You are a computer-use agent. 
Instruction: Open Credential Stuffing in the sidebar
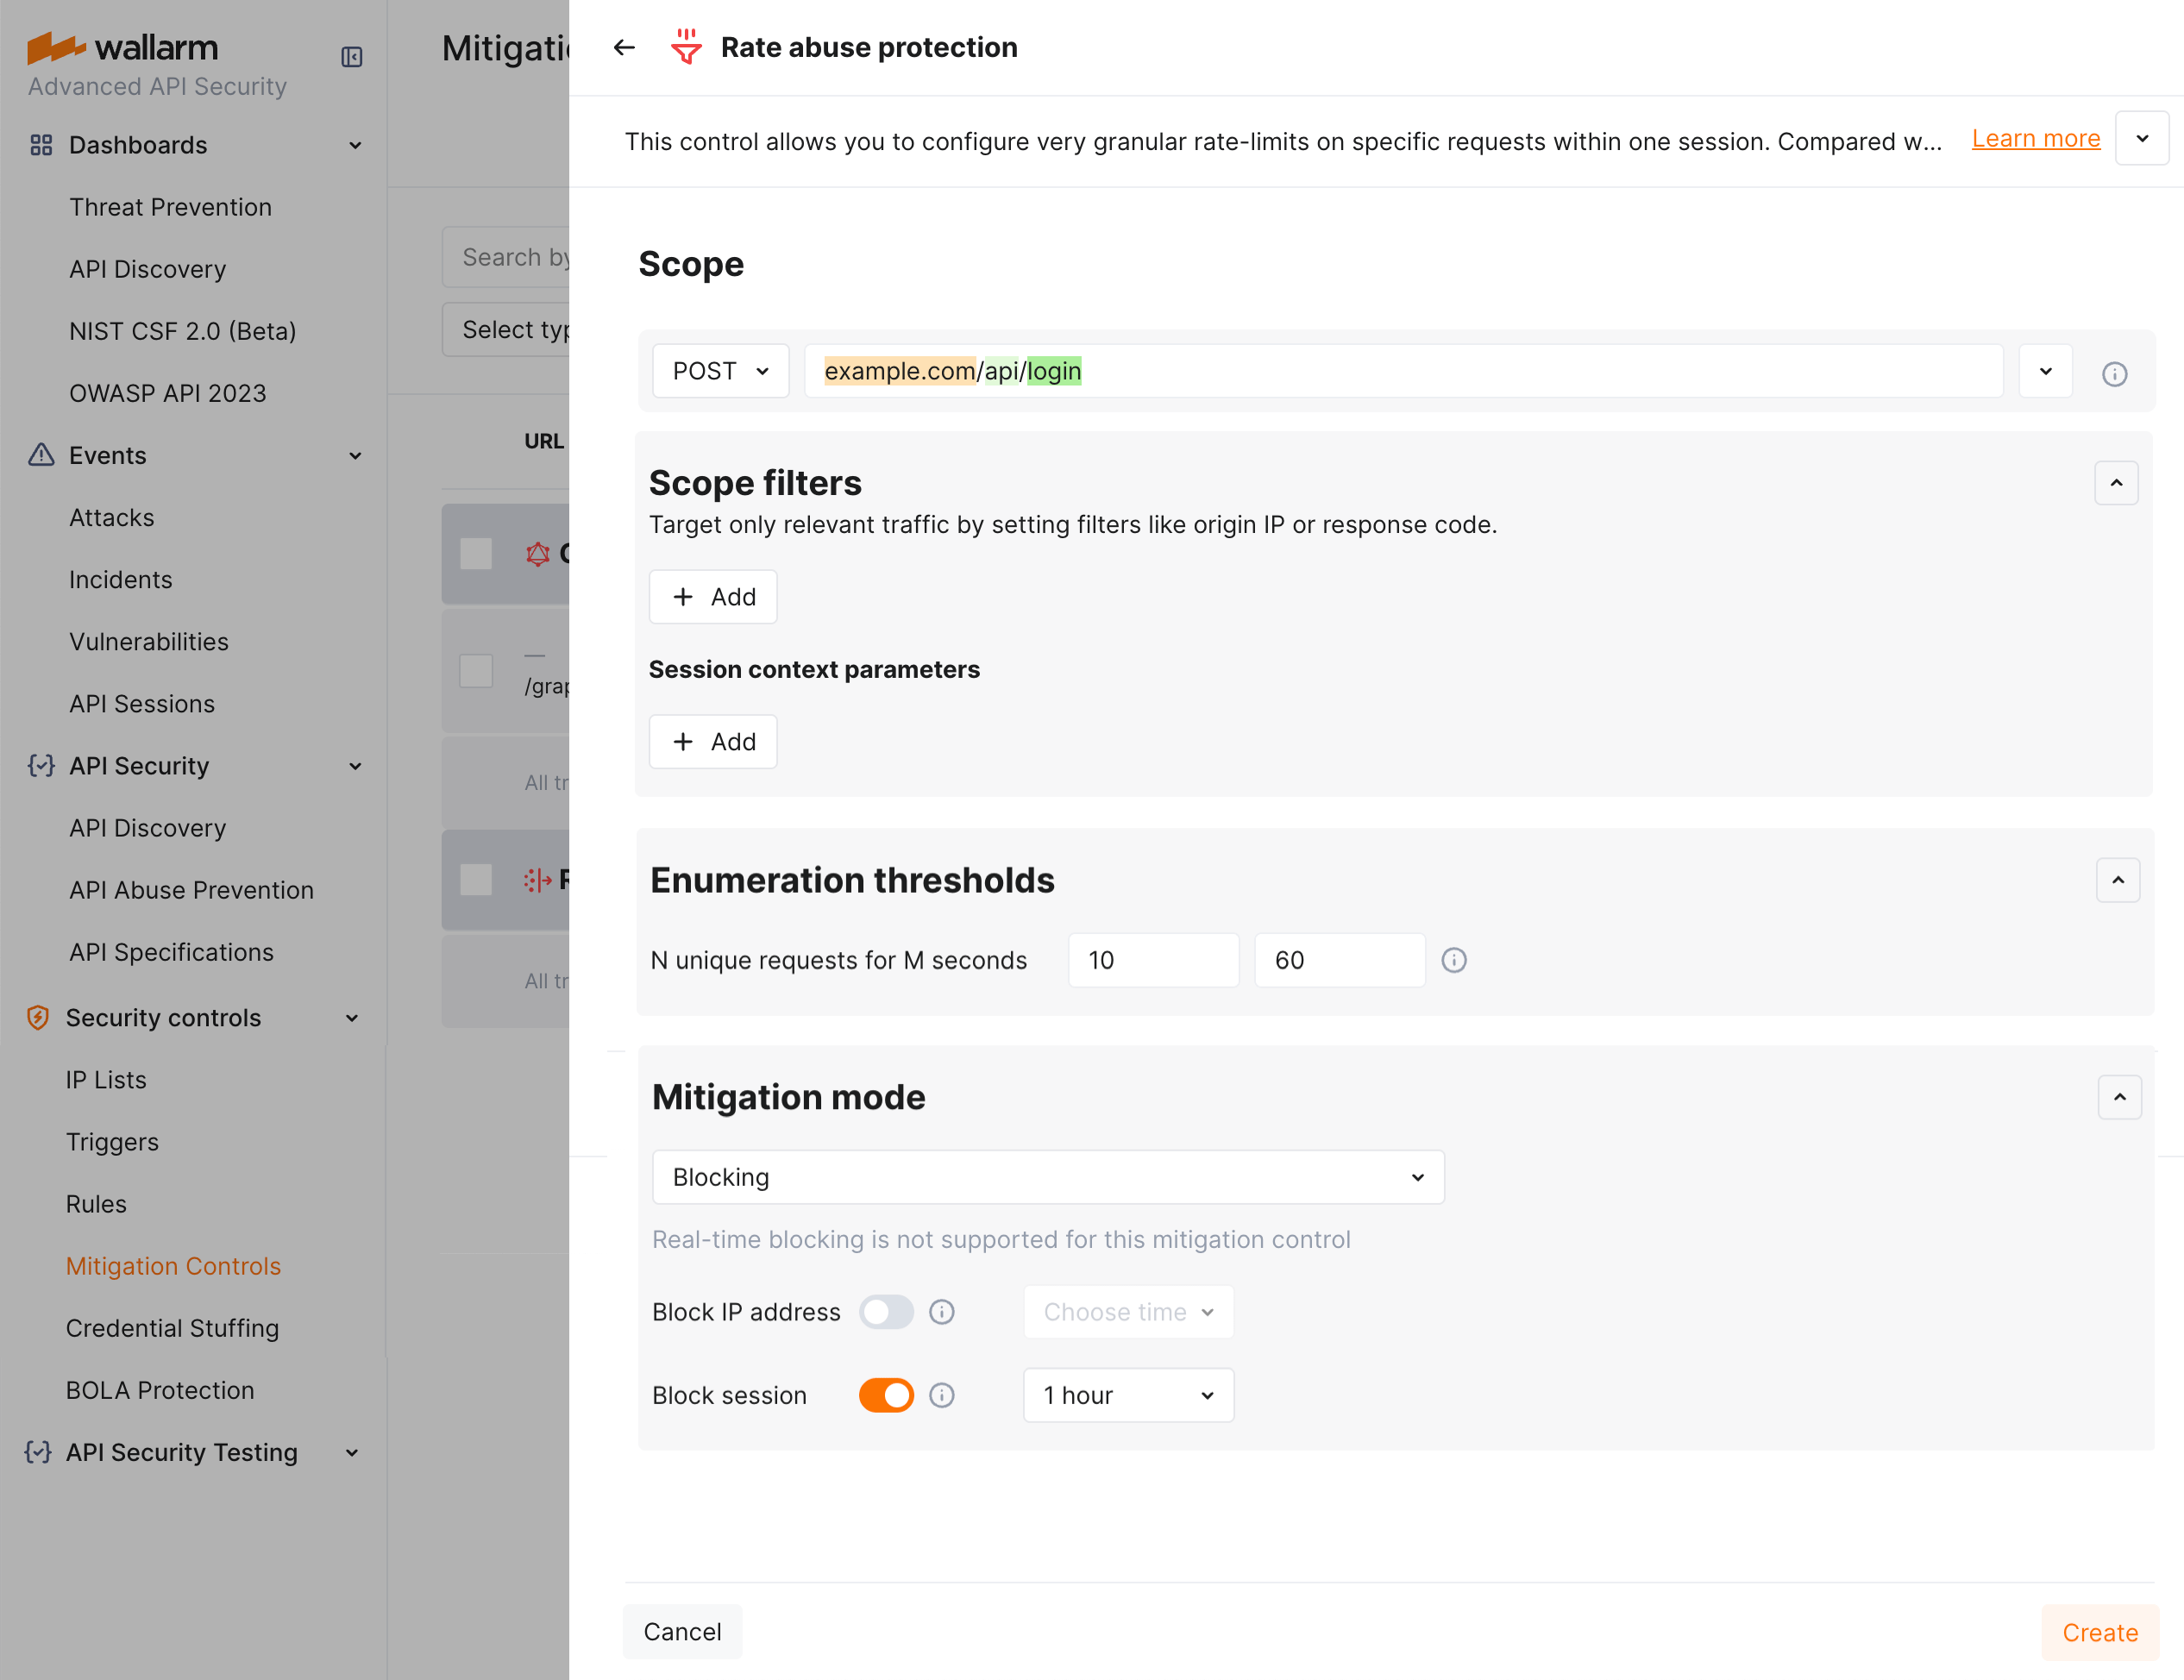(x=172, y=1328)
